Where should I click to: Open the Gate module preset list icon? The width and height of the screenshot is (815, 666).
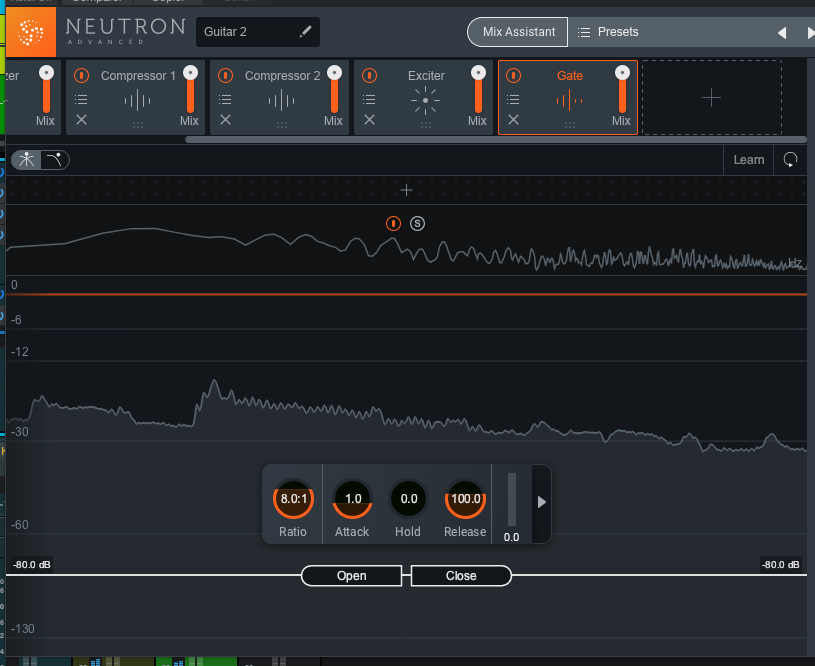click(514, 99)
